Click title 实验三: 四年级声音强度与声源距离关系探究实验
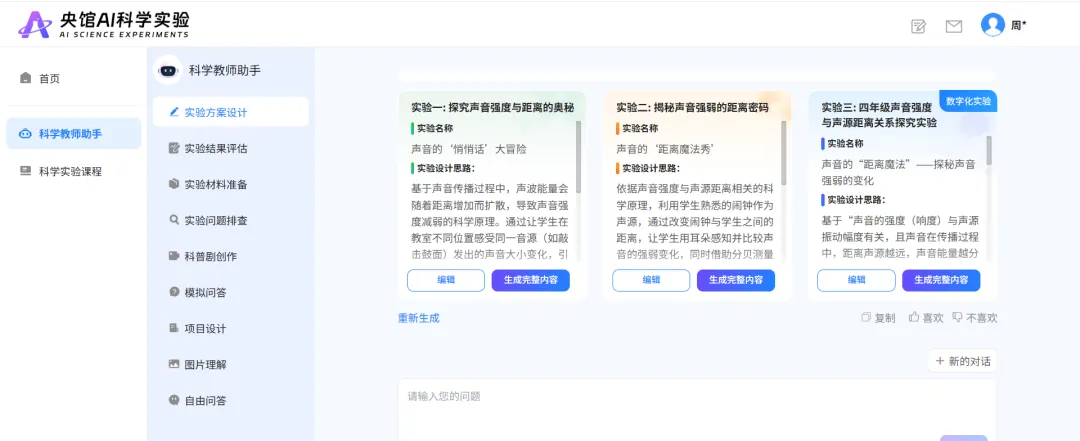Image resolution: width=1080 pixels, height=441 pixels. tap(879, 115)
